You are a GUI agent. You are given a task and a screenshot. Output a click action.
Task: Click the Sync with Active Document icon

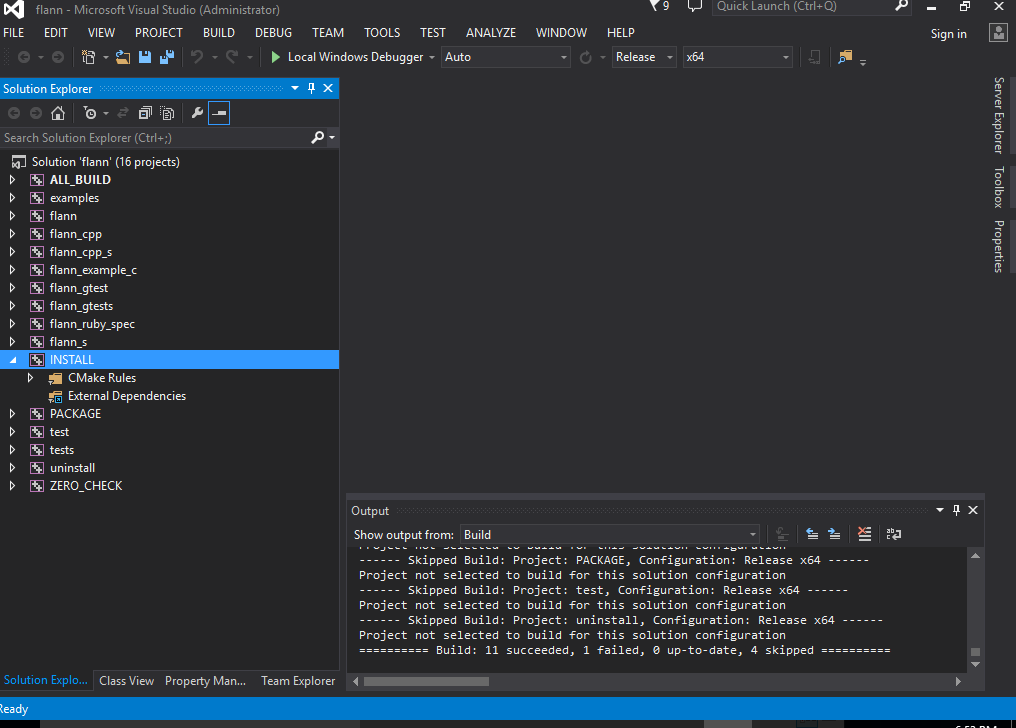(x=122, y=113)
